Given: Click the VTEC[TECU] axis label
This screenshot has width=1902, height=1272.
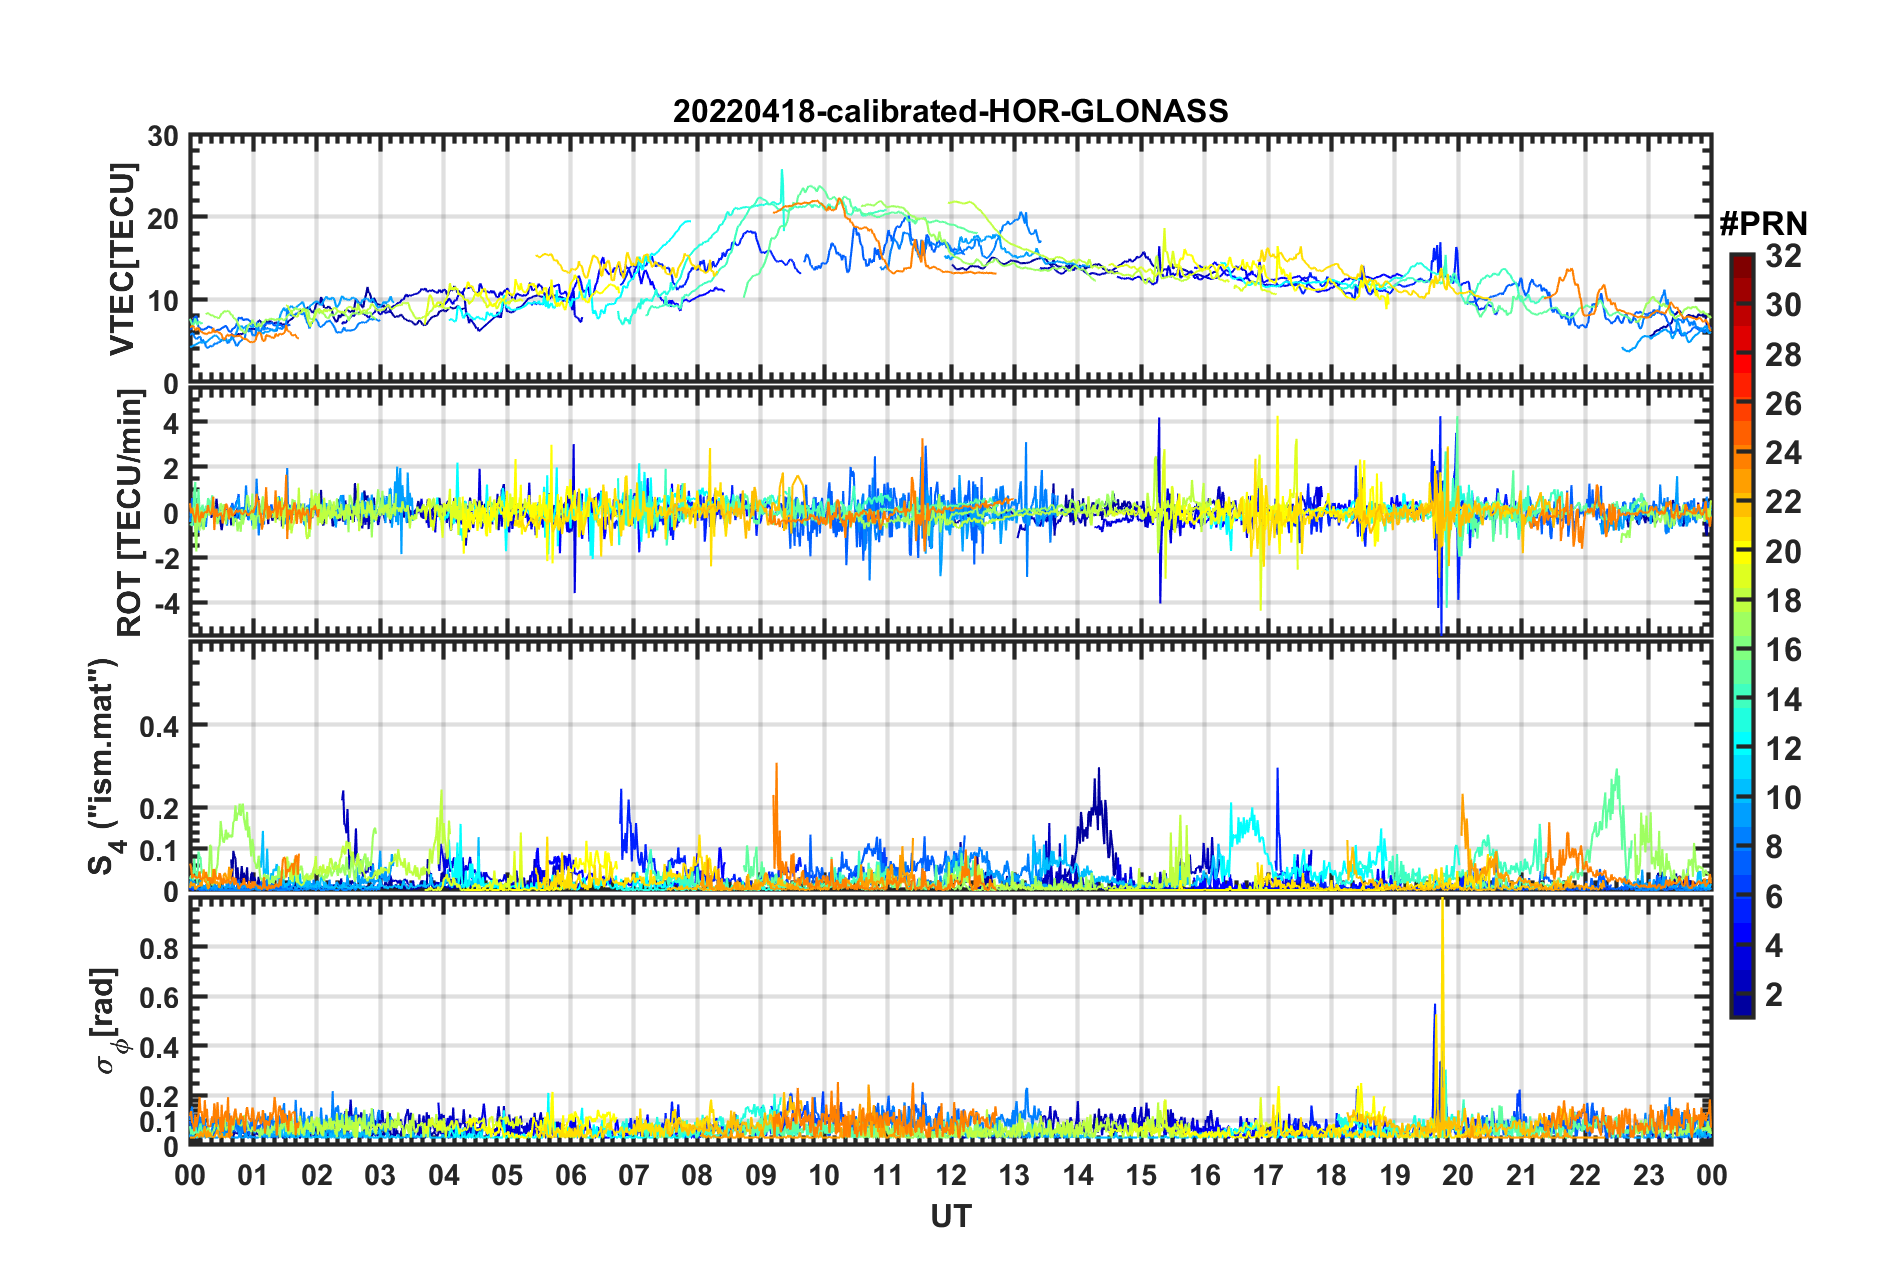Looking at the screenshot, I should point(122,260).
